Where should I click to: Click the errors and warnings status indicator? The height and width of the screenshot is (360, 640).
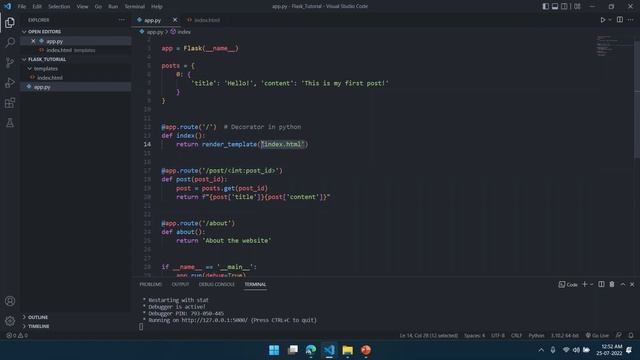click(17, 336)
